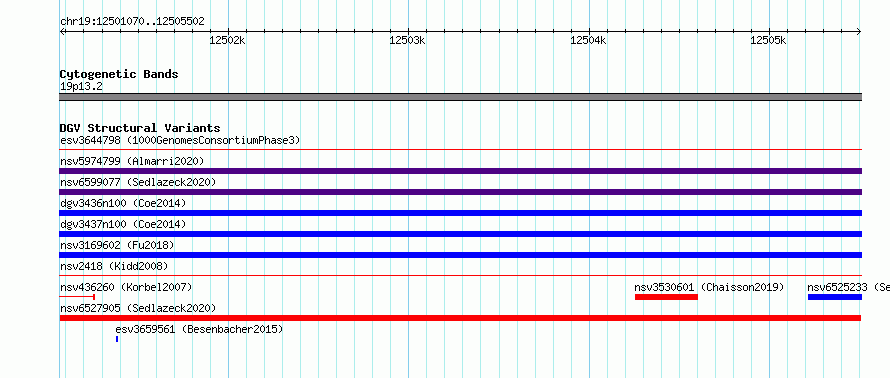The width and height of the screenshot is (890, 378).
Task: Click the thin red esv3644798 variant line
Action: (x=460, y=150)
